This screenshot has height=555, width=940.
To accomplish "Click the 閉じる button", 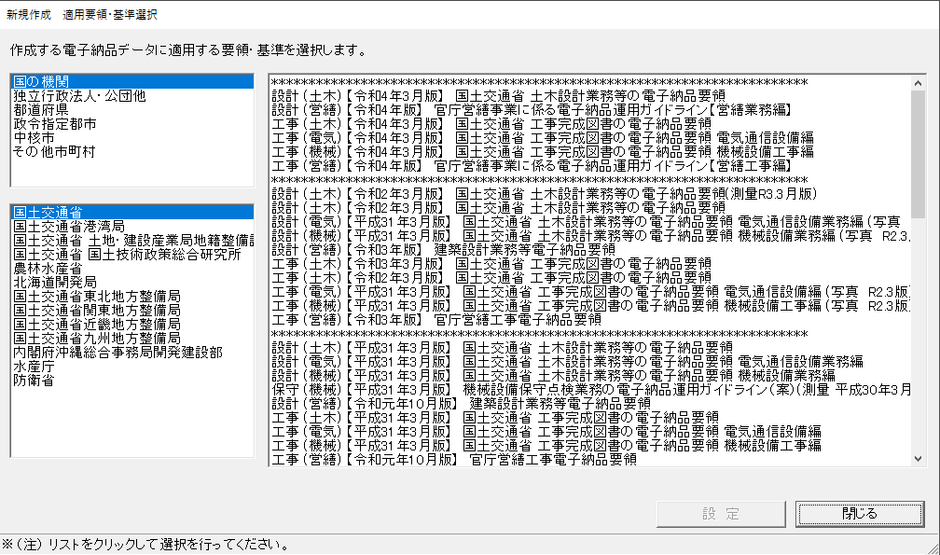I will point(860,514).
